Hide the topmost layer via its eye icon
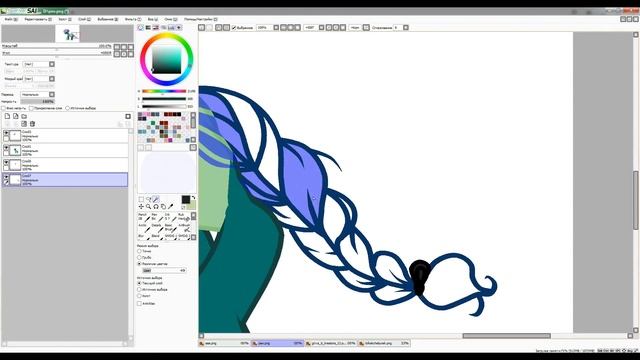The height and width of the screenshot is (360, 640). click(6, 133)
